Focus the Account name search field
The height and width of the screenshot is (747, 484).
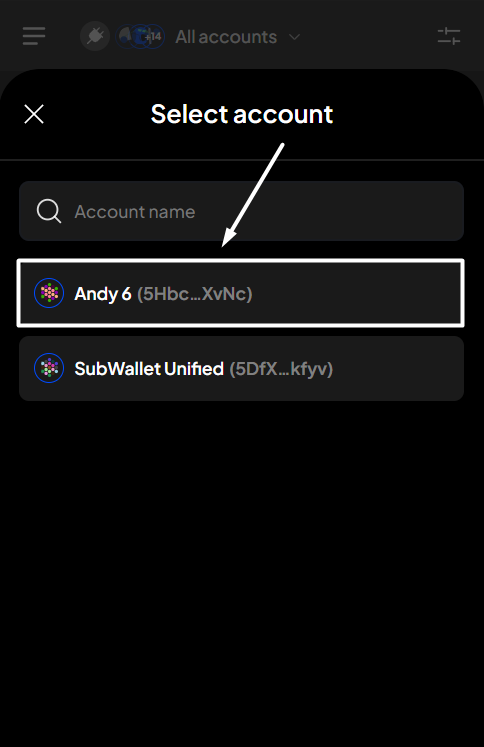241,211
